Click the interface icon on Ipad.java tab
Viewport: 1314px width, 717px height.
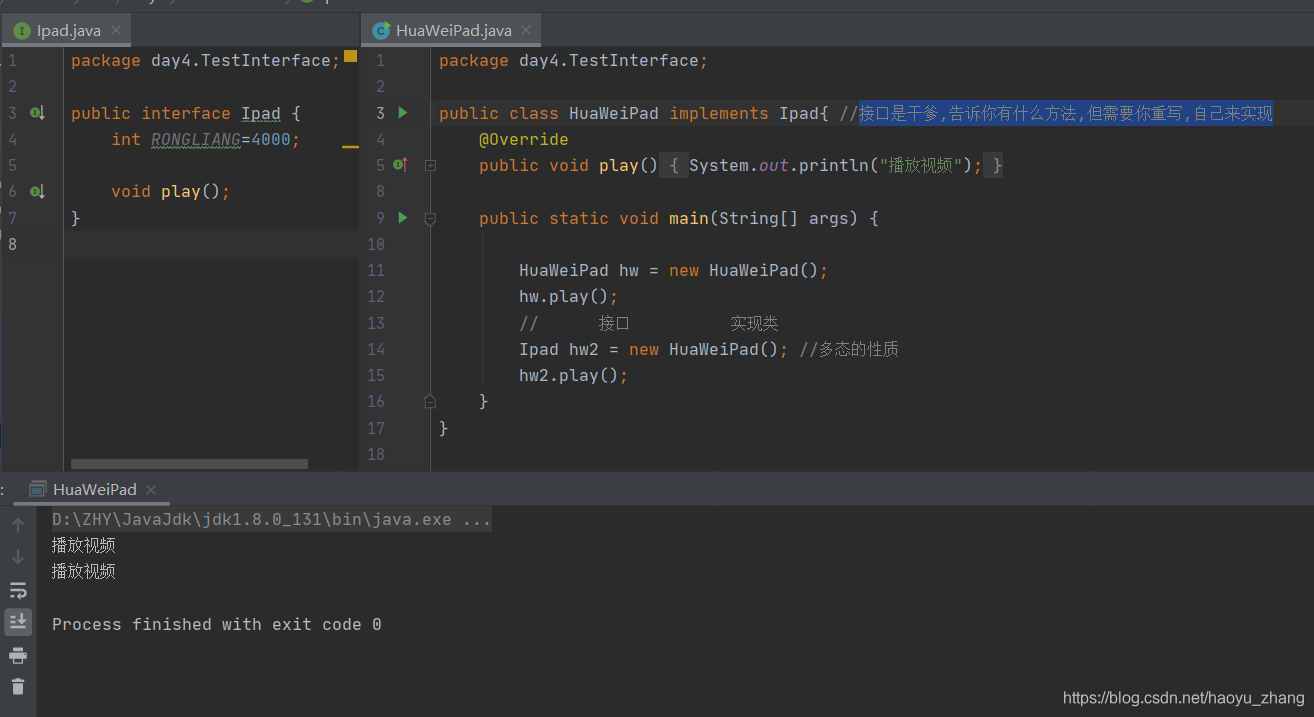tap(21, 31)
